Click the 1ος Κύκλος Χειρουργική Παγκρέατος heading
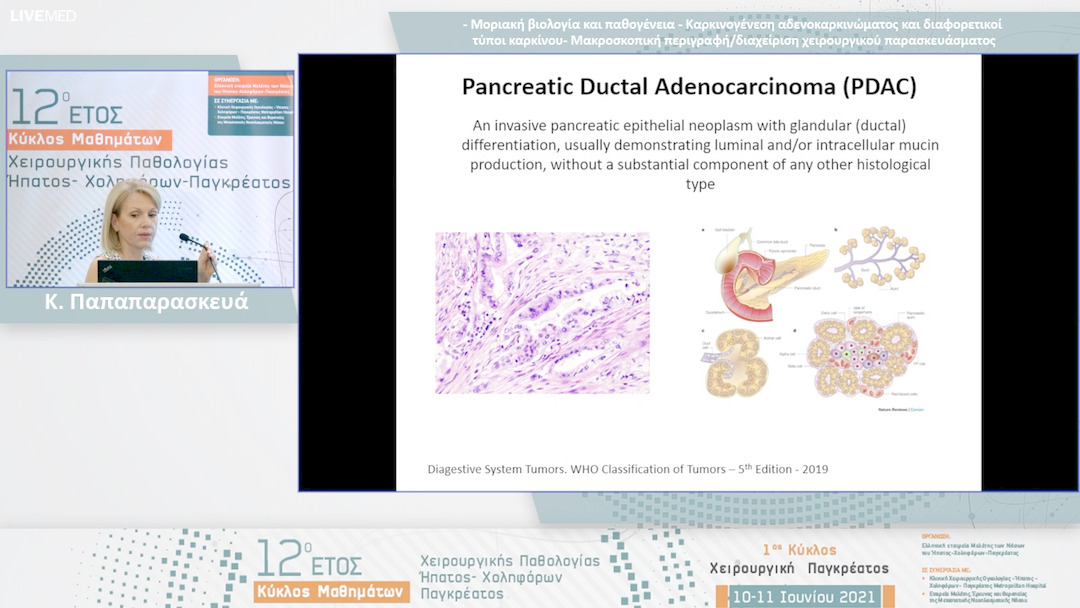 pos(798,559)
